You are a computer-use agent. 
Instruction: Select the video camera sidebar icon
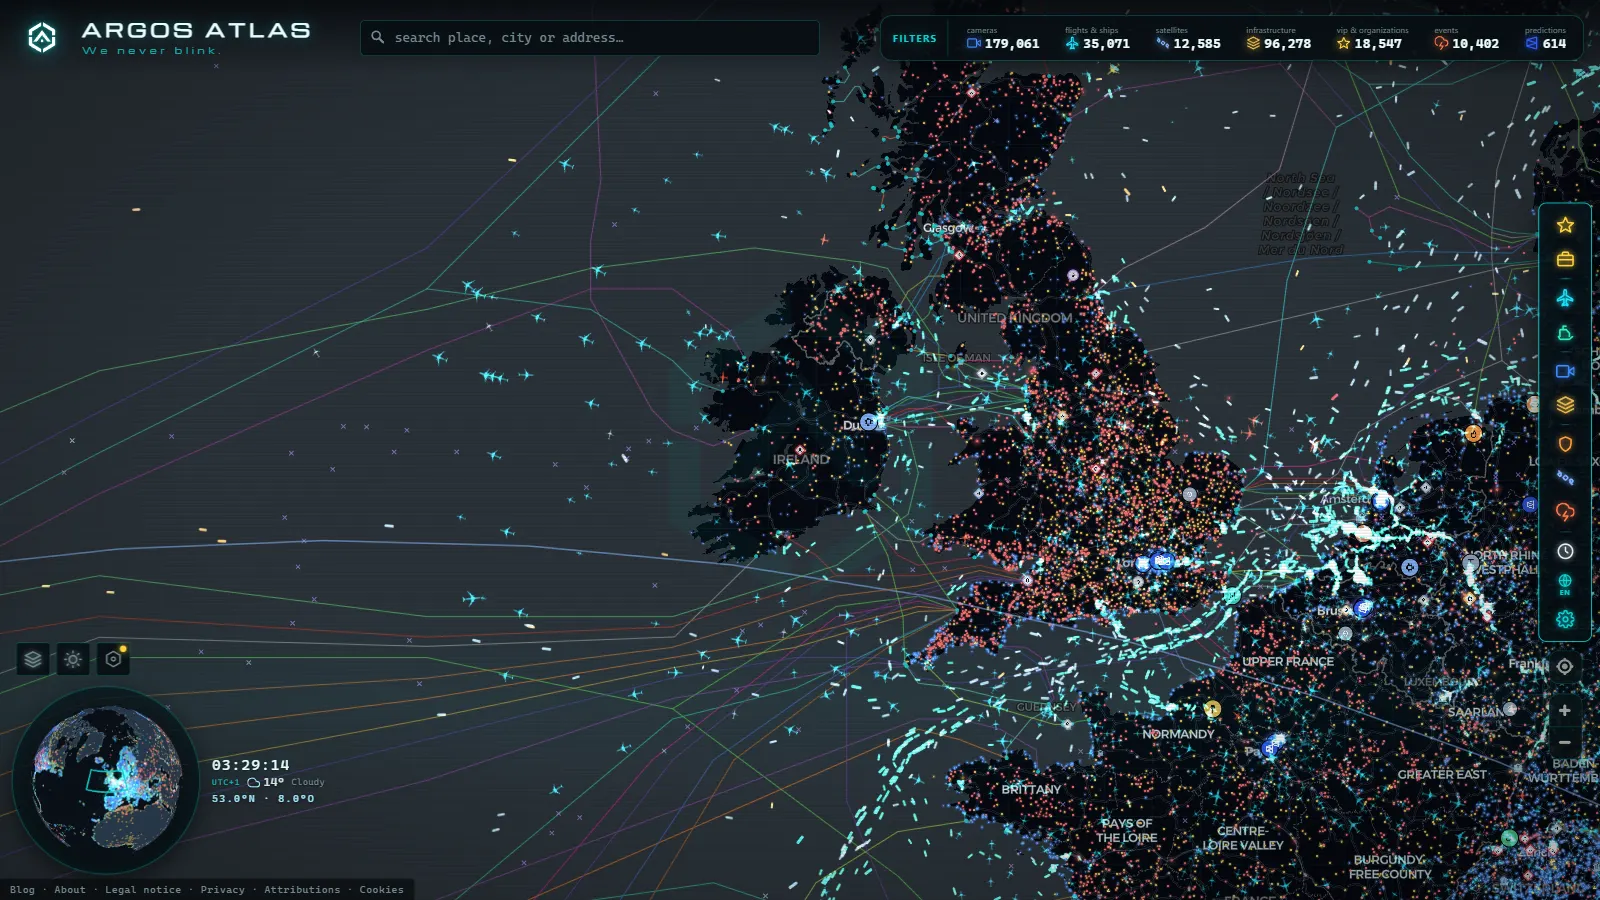[x=1565, y=371]
